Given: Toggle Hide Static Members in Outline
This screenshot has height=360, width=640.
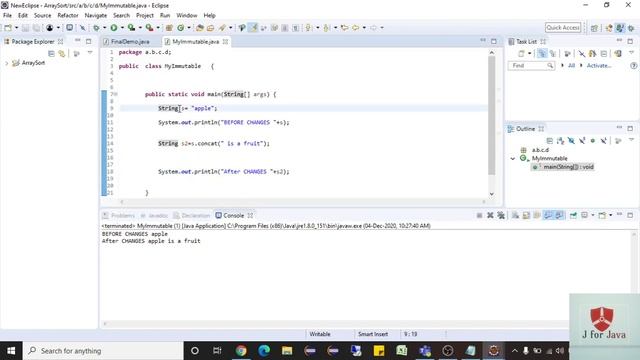Looking at the screenshot, I should (582, 141).
